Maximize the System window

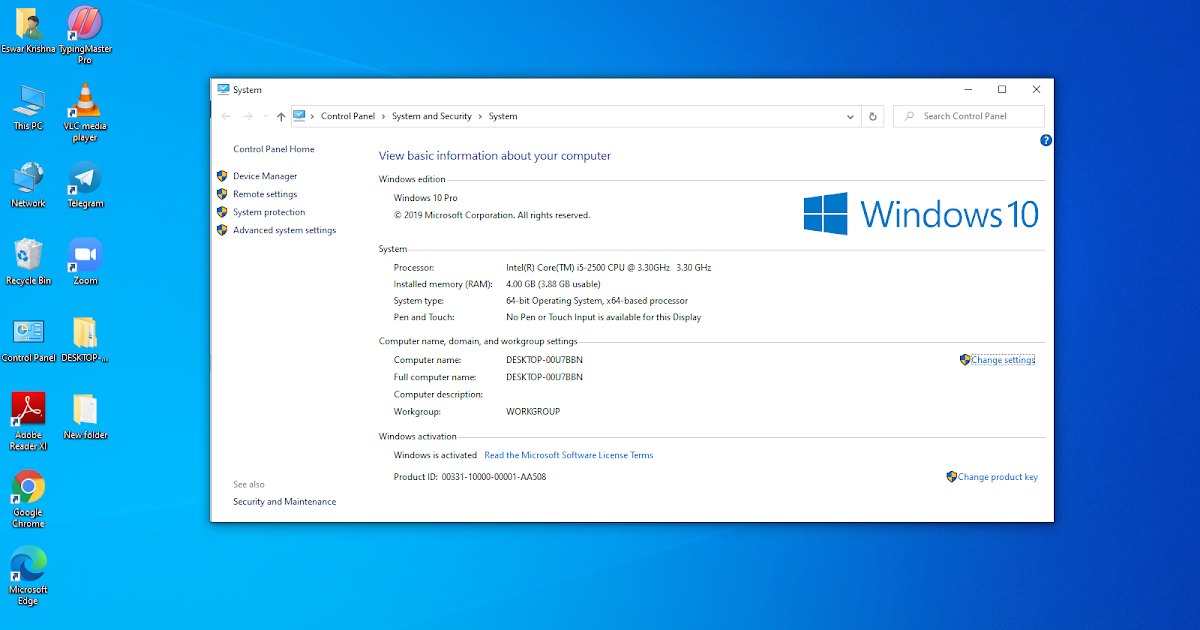tap(1002, 89)
